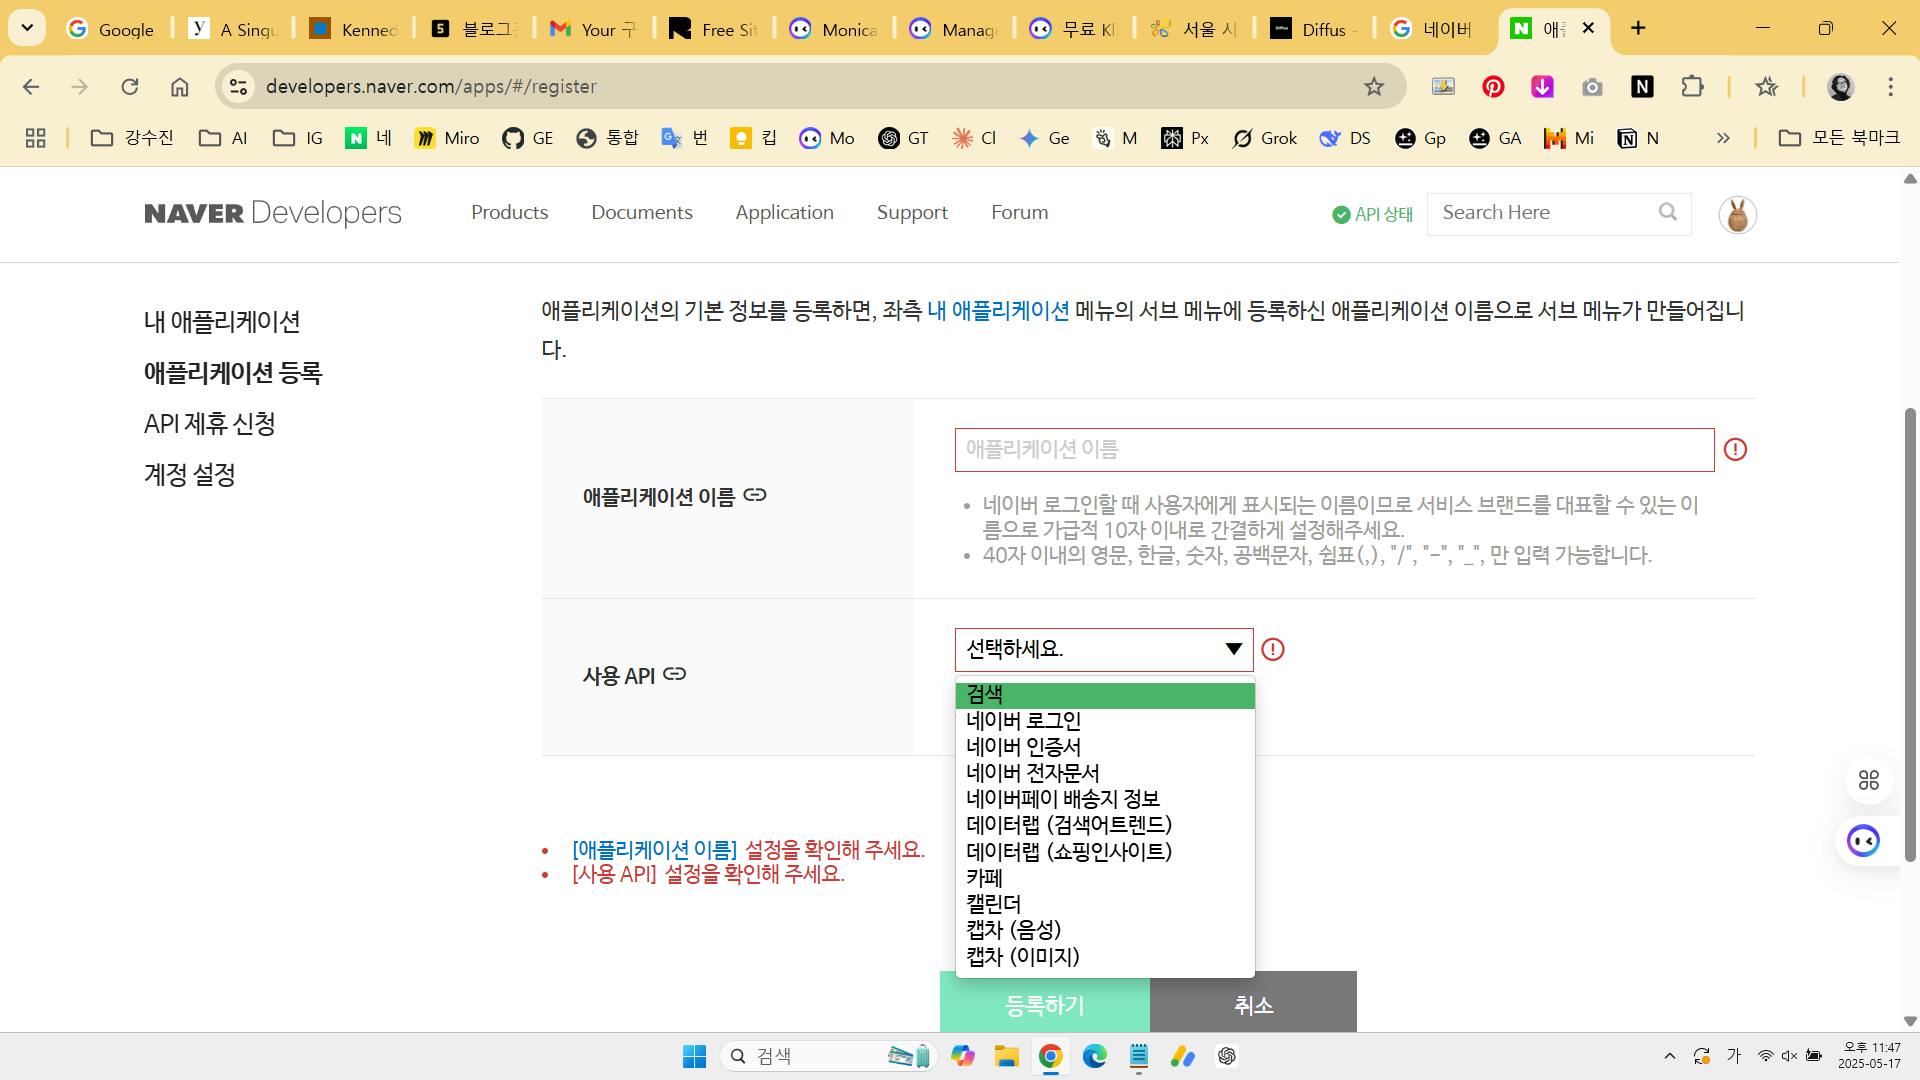Open the Documents menu
Screen dimensions: 1920x1080
(641, 212)
